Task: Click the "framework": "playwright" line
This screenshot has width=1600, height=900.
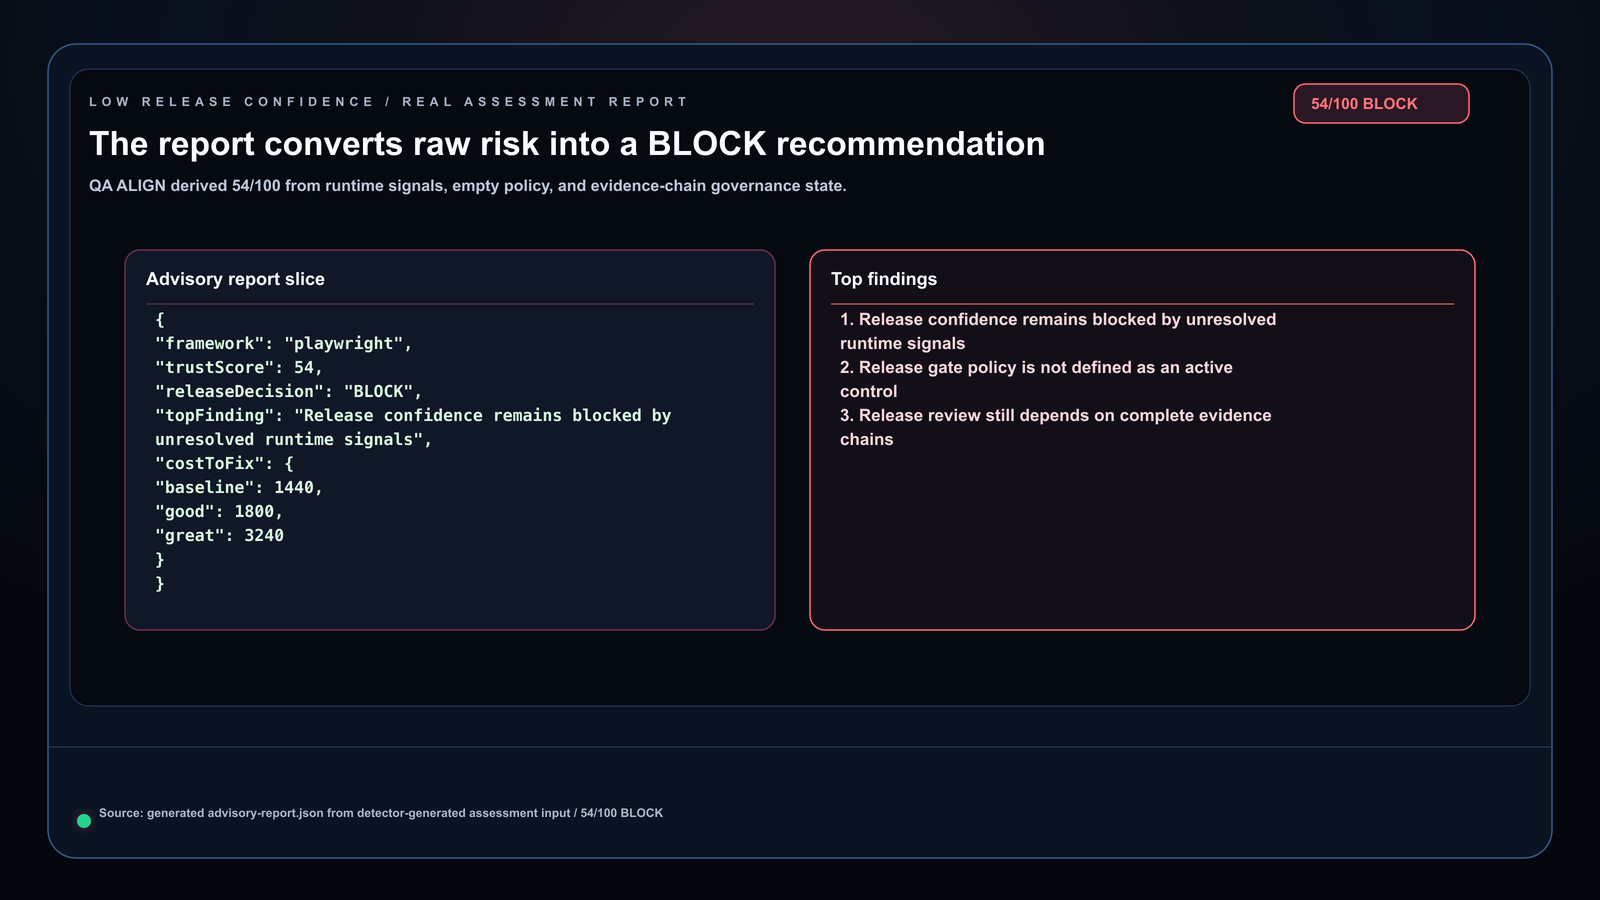Action: point(284,343)
